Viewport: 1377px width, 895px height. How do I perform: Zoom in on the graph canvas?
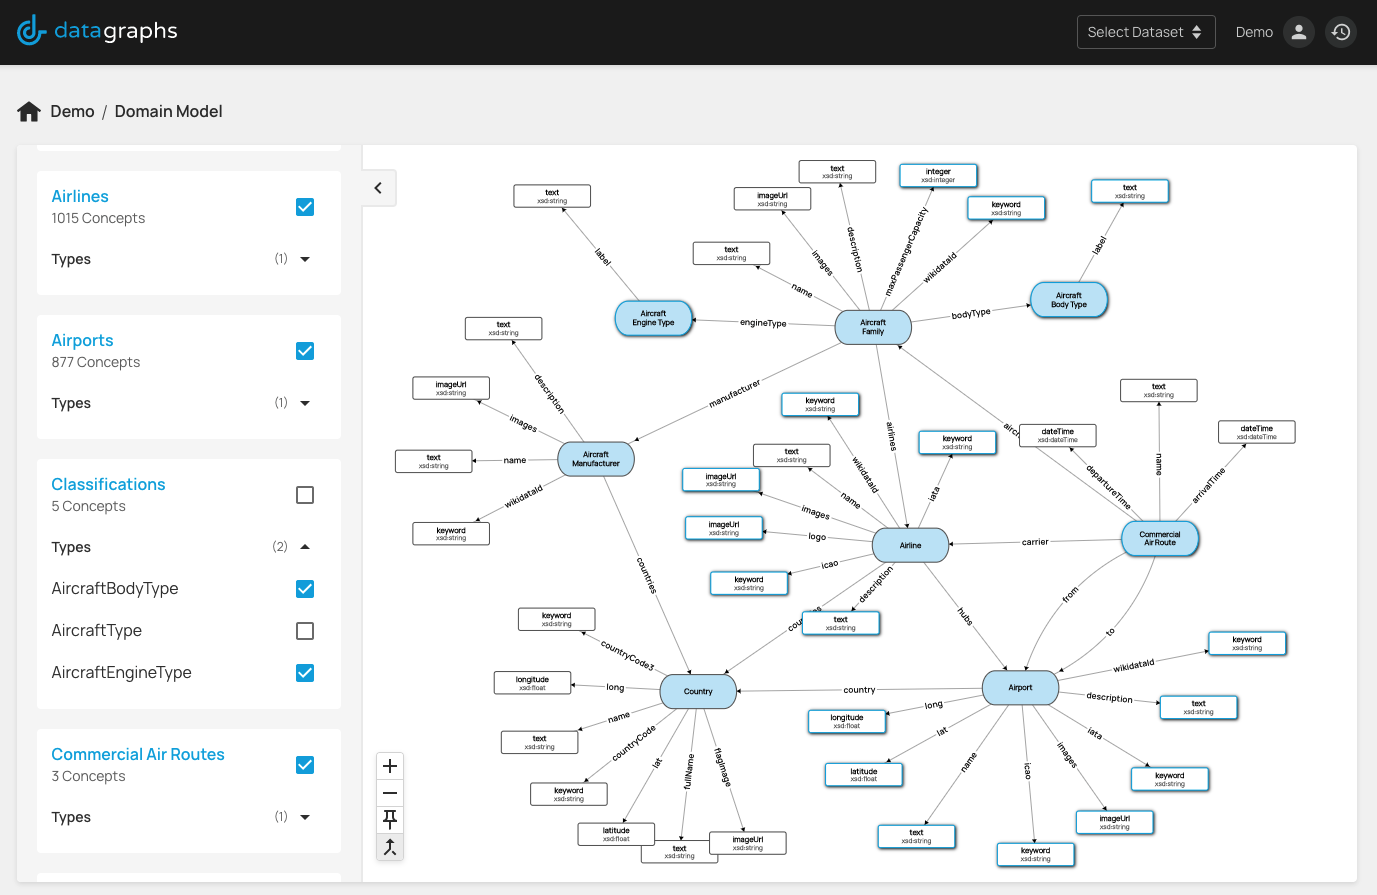click(390, 765)
